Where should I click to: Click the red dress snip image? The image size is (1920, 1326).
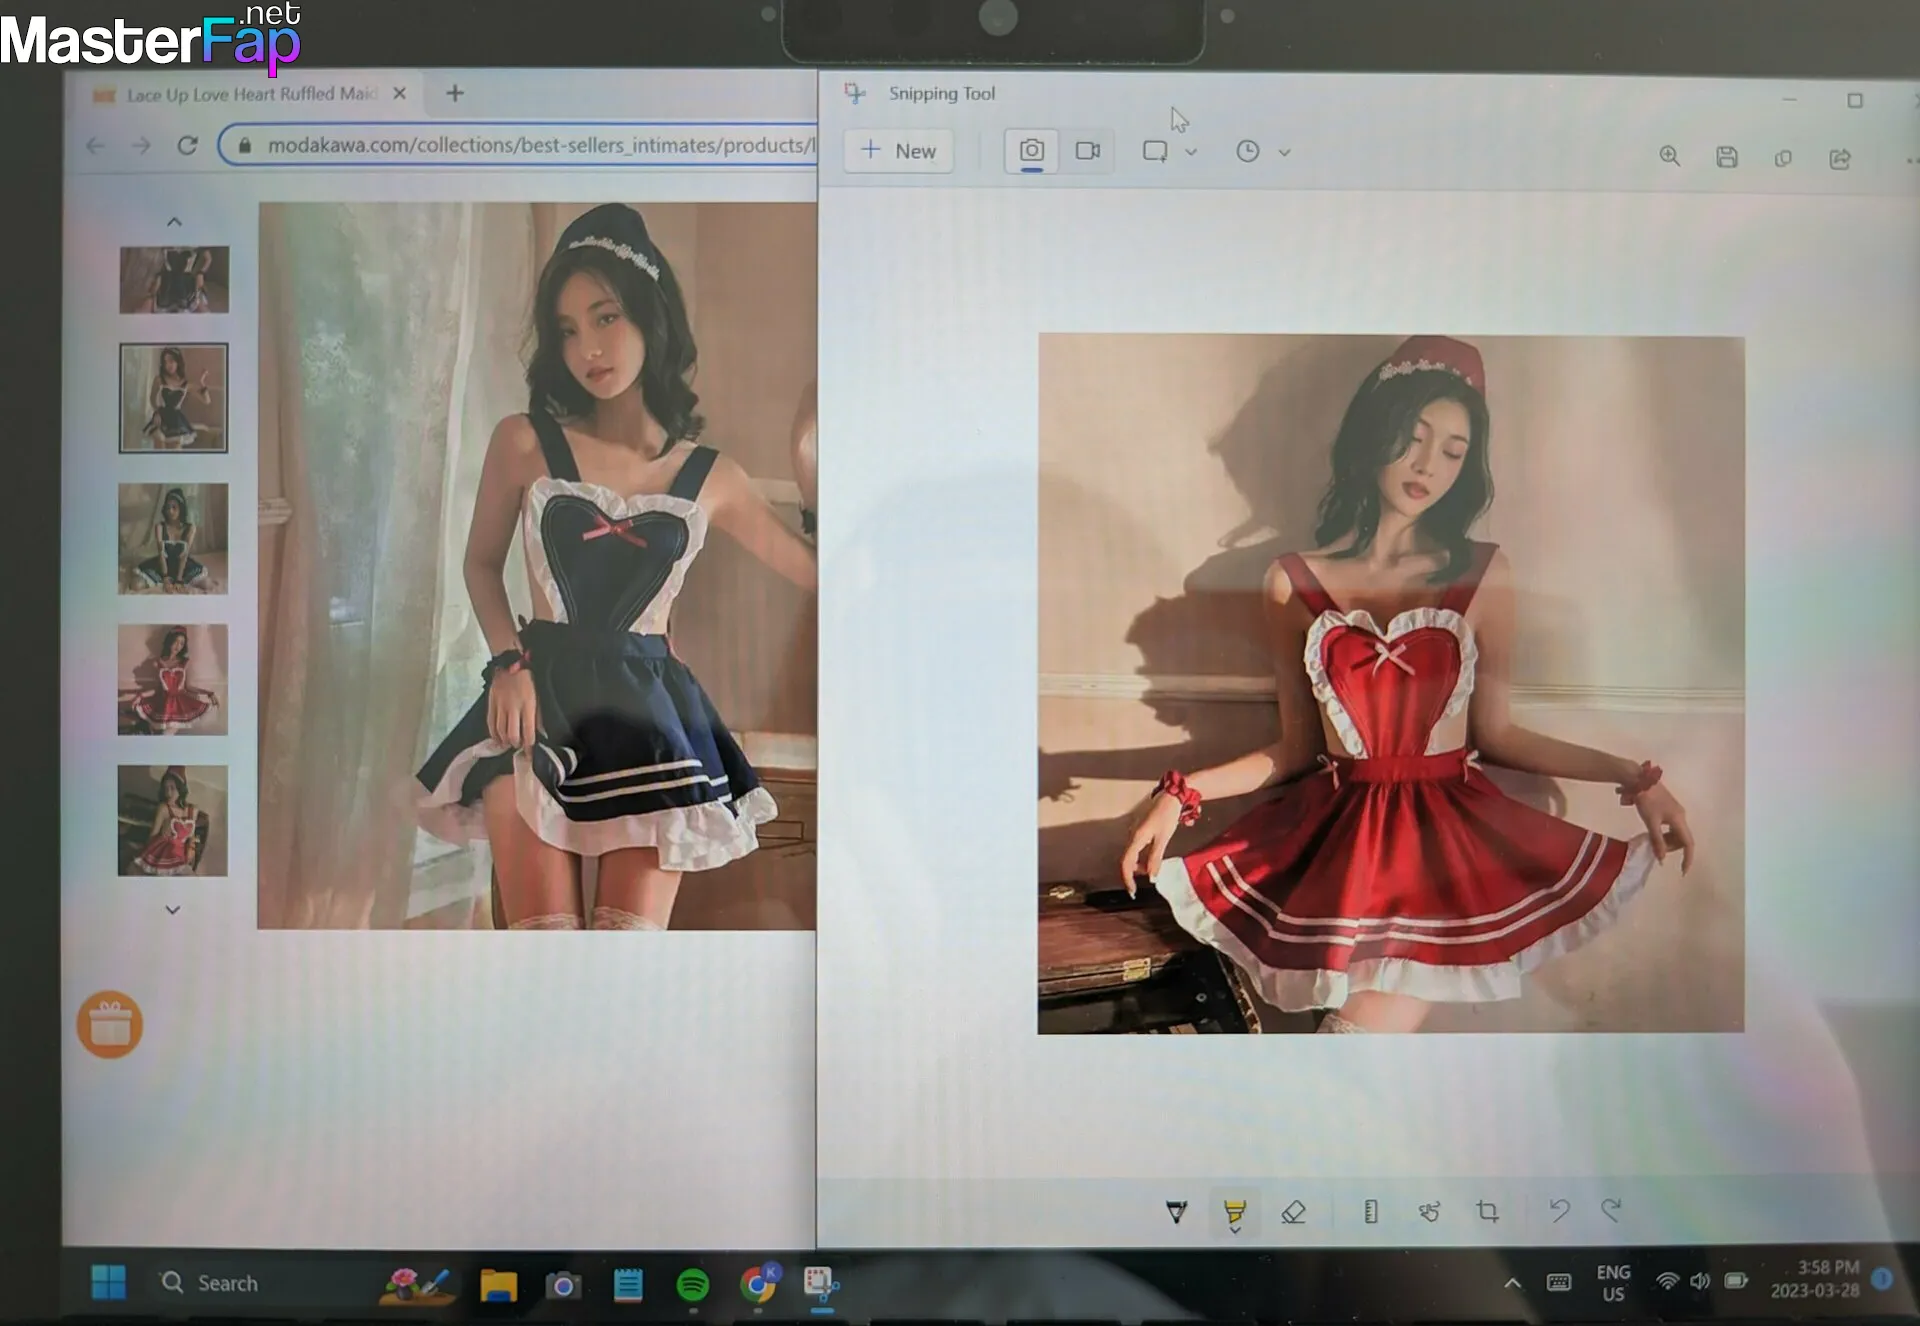point(1391,683)
